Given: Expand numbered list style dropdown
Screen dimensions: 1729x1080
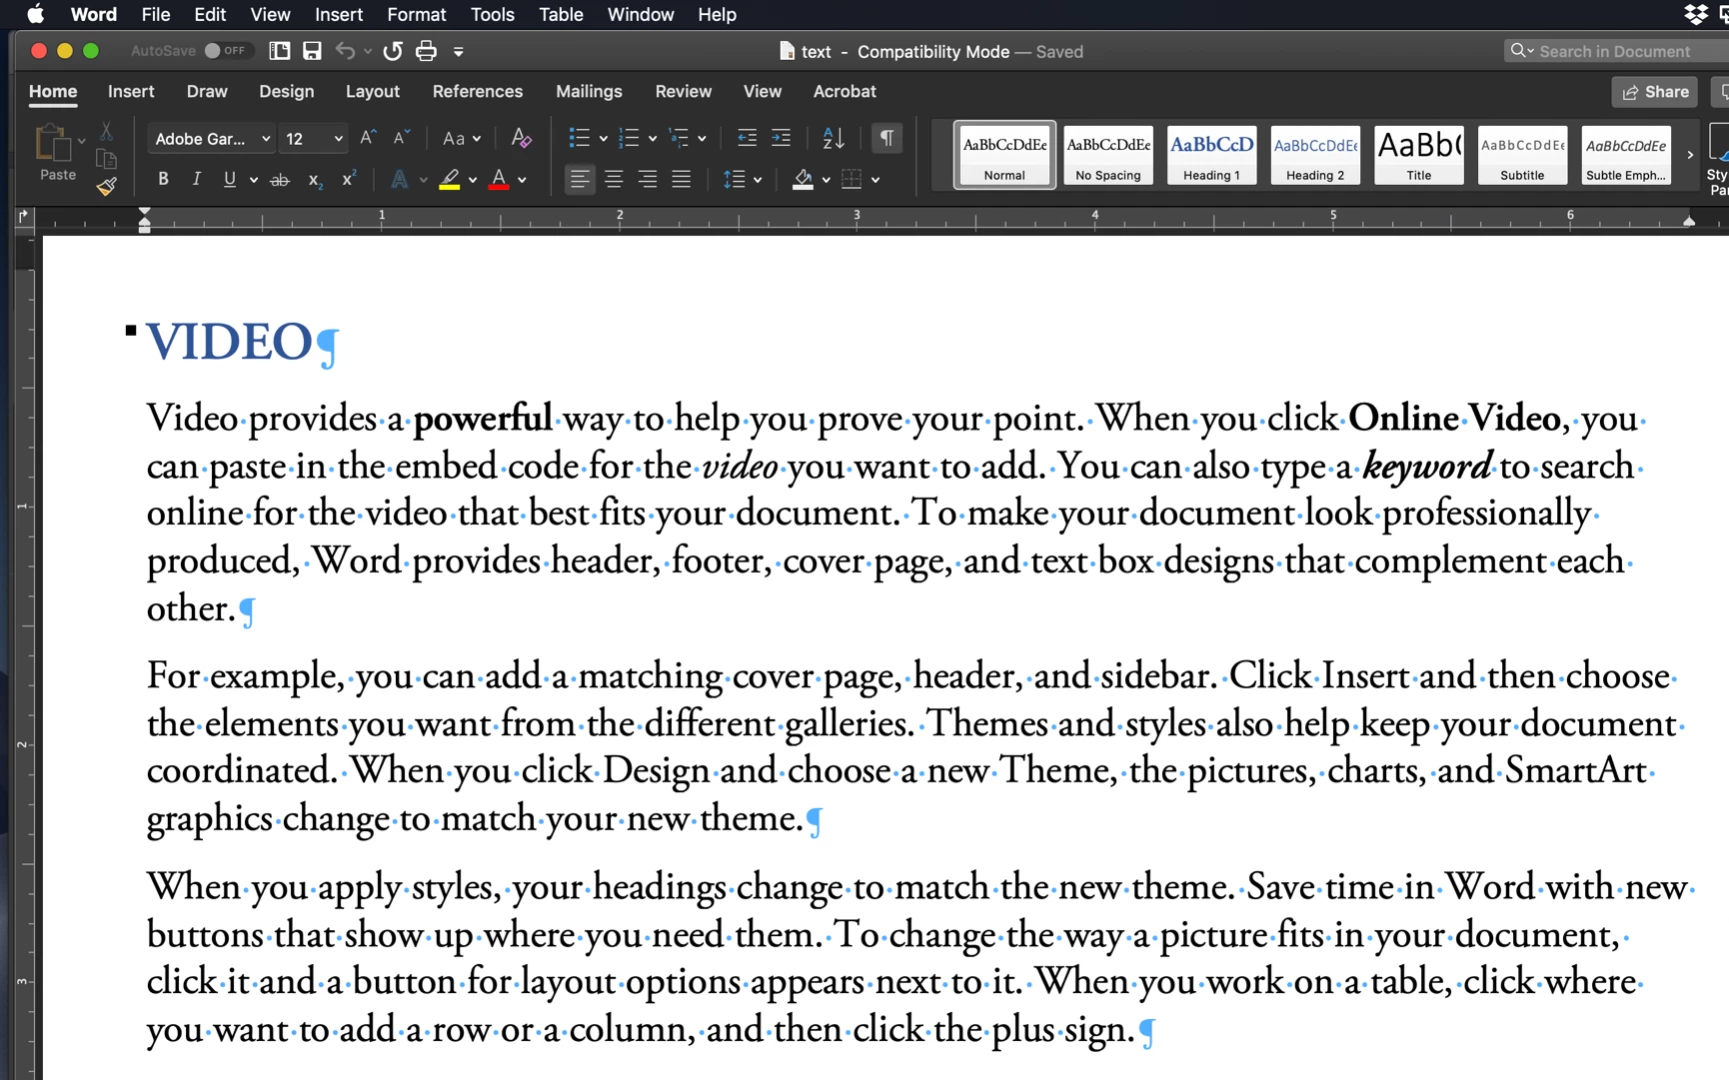Looking at the screenshot, I should click(x=652, y=139).
